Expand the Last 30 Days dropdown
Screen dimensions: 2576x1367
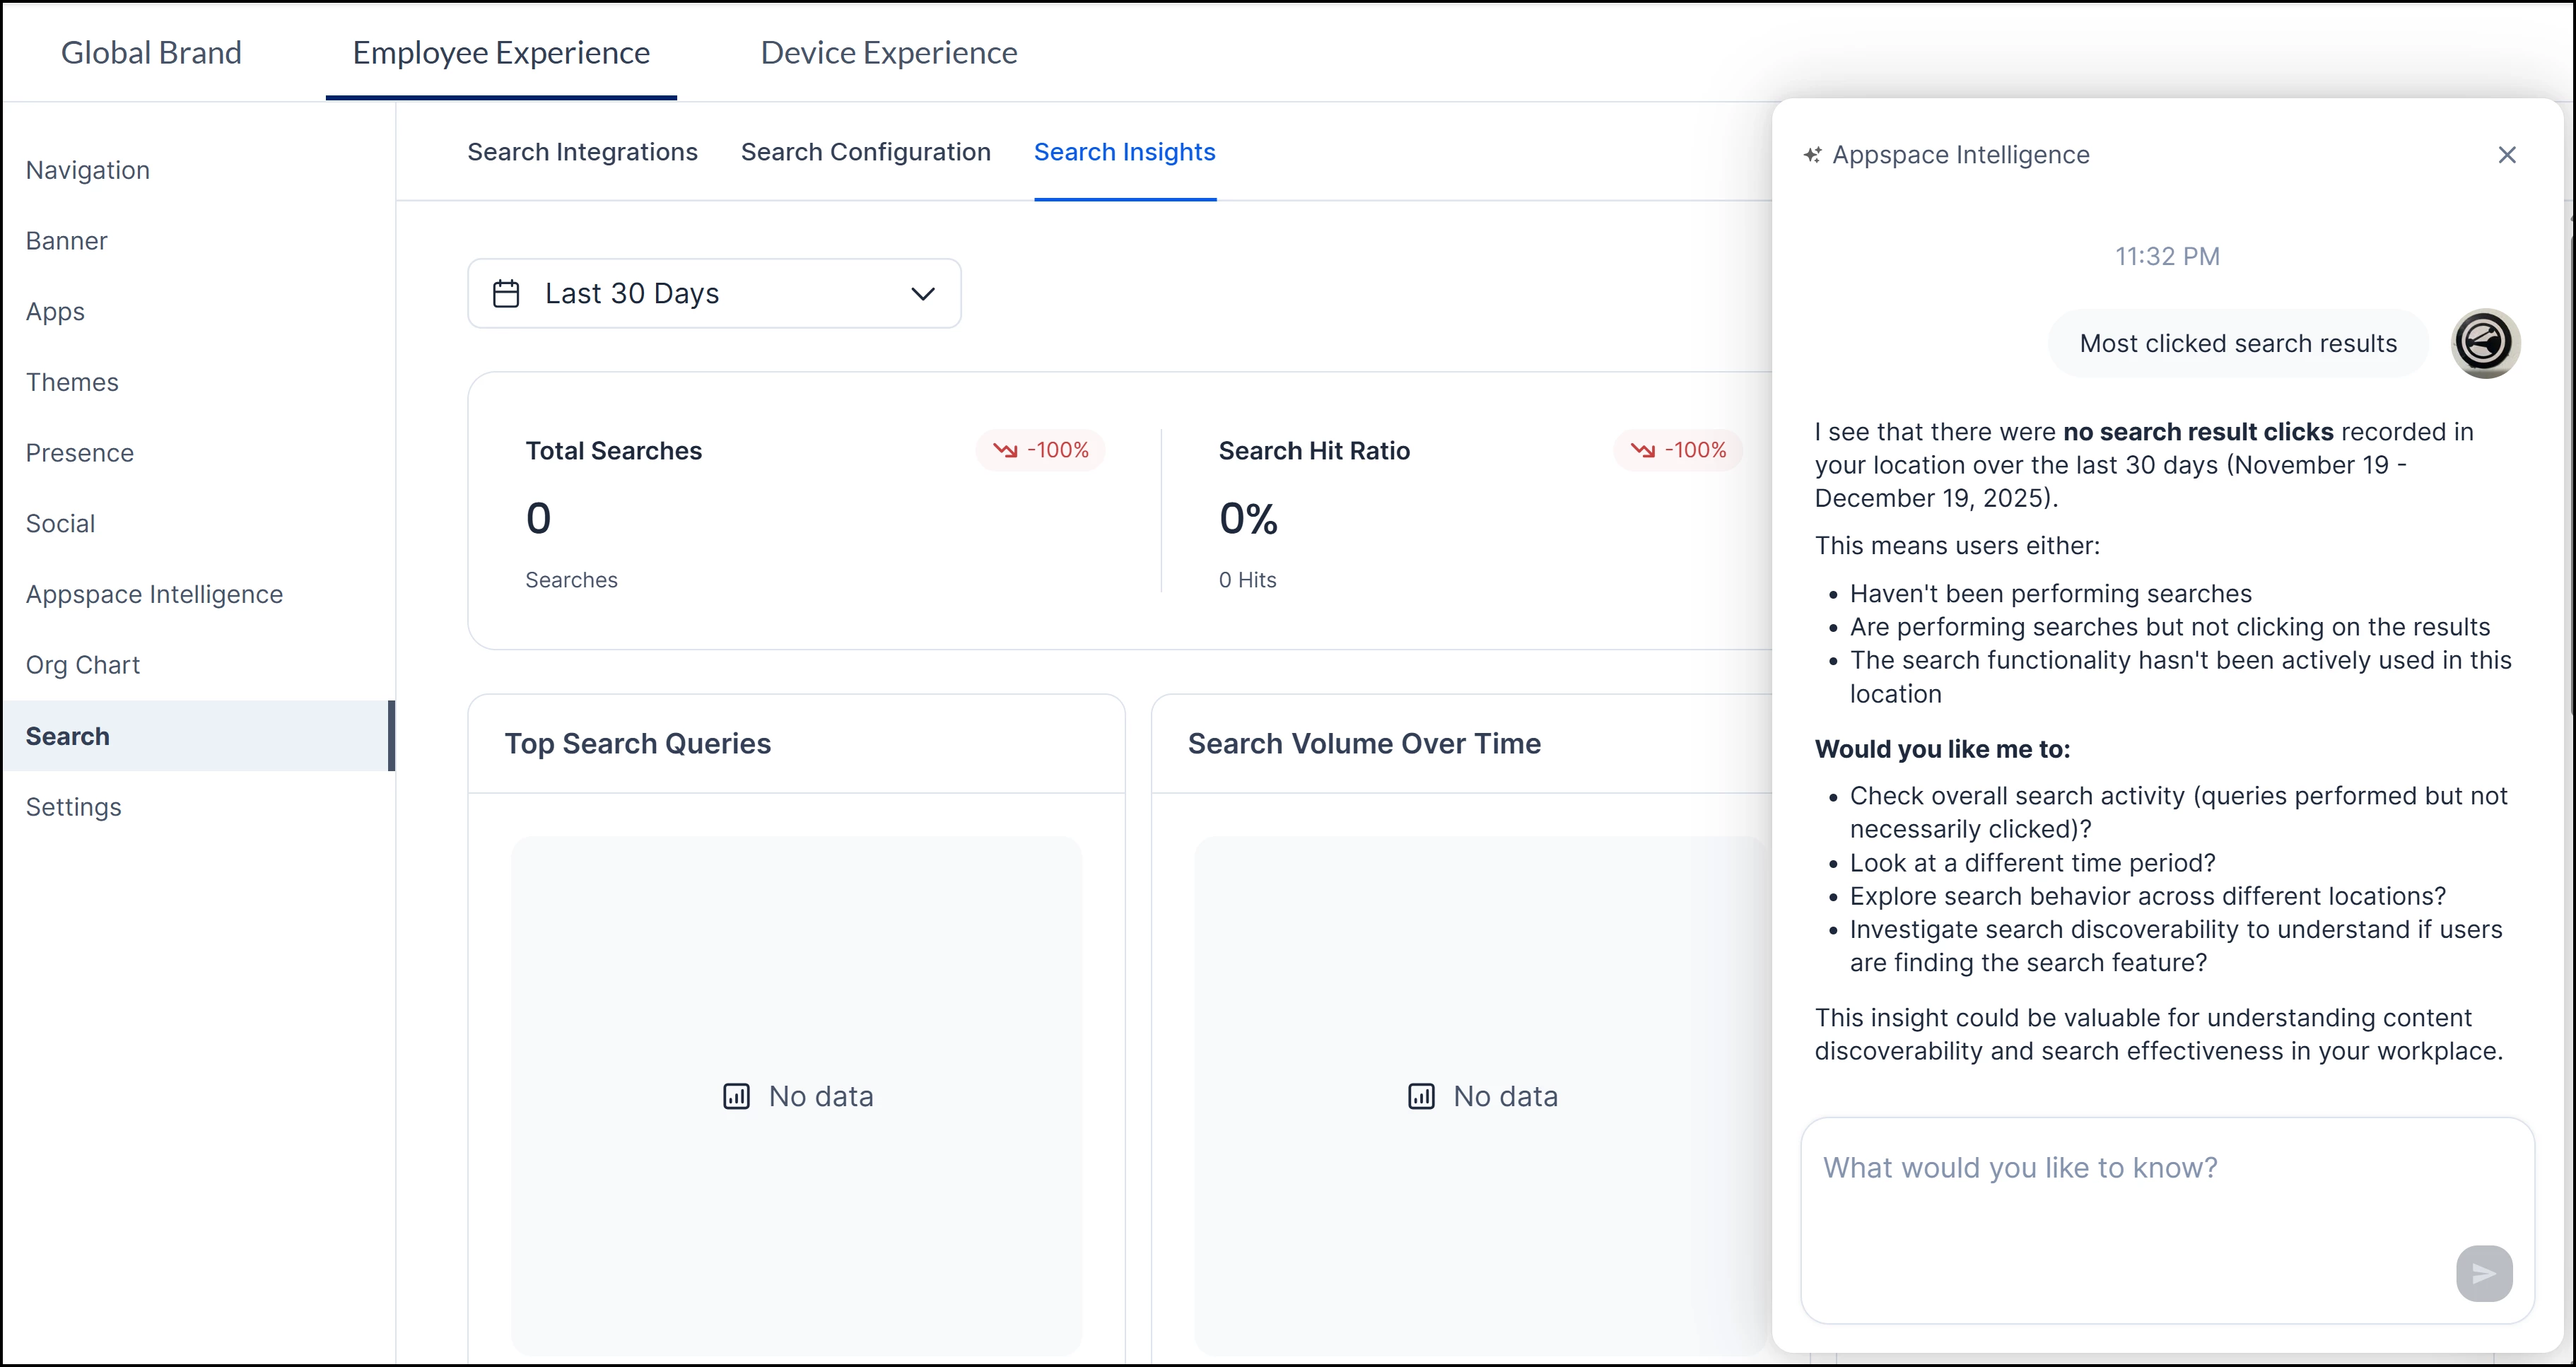pyautogui.click(x=714, y=294)
